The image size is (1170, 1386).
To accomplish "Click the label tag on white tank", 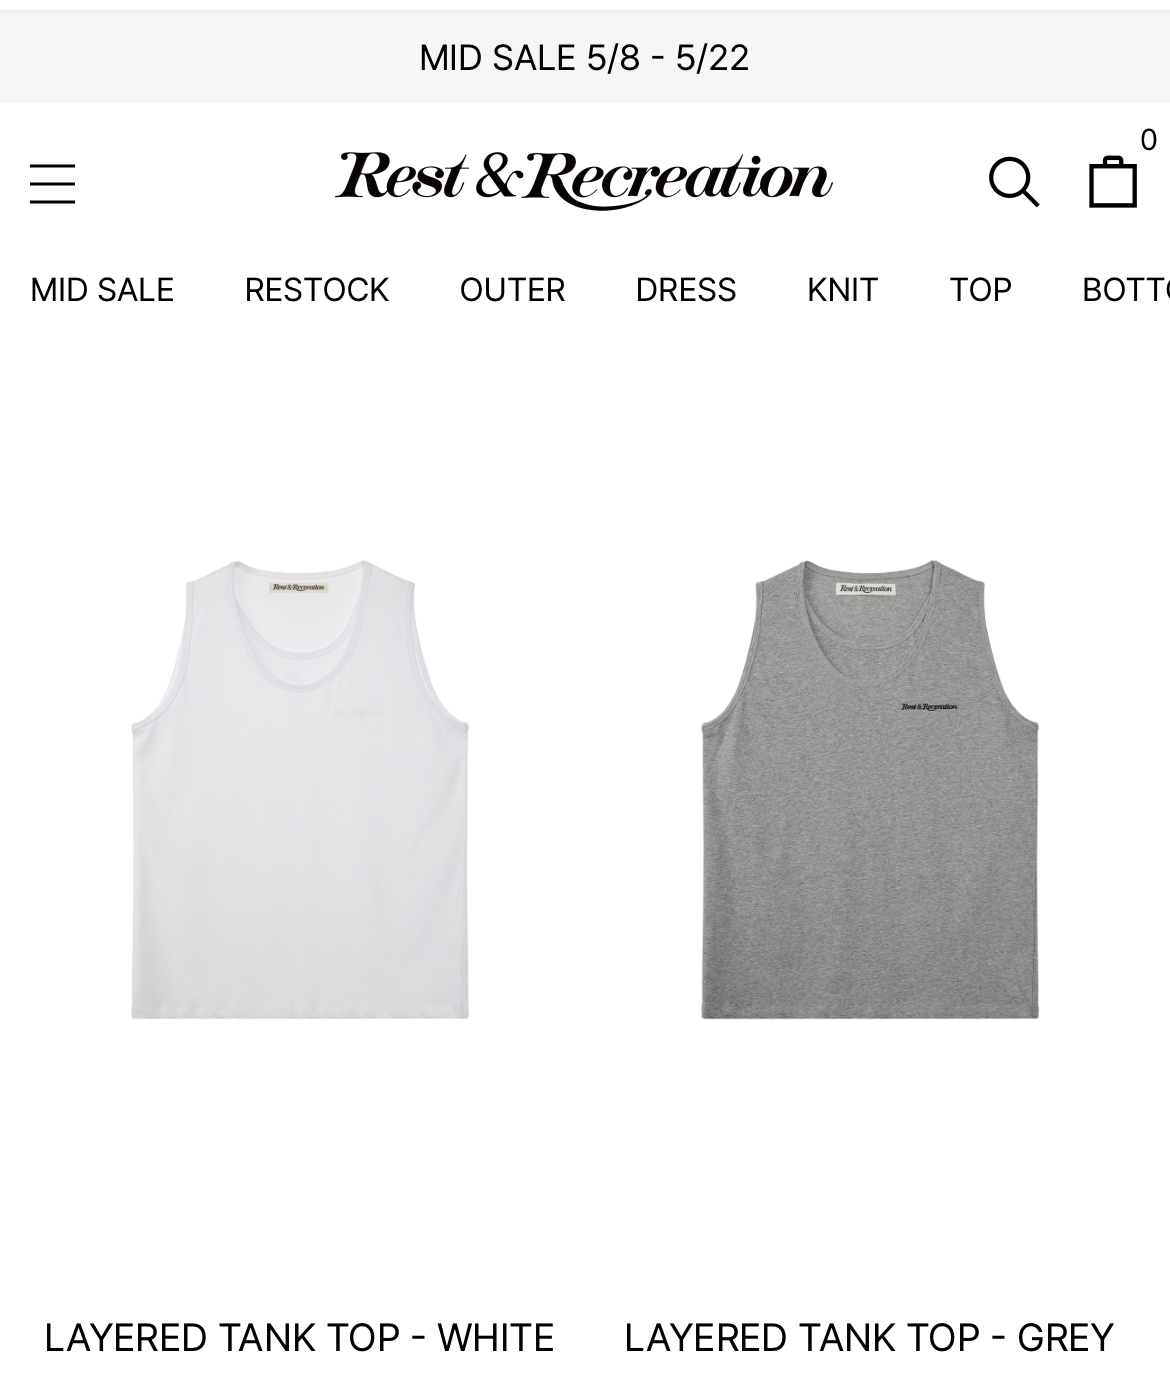I will (299, 588).
